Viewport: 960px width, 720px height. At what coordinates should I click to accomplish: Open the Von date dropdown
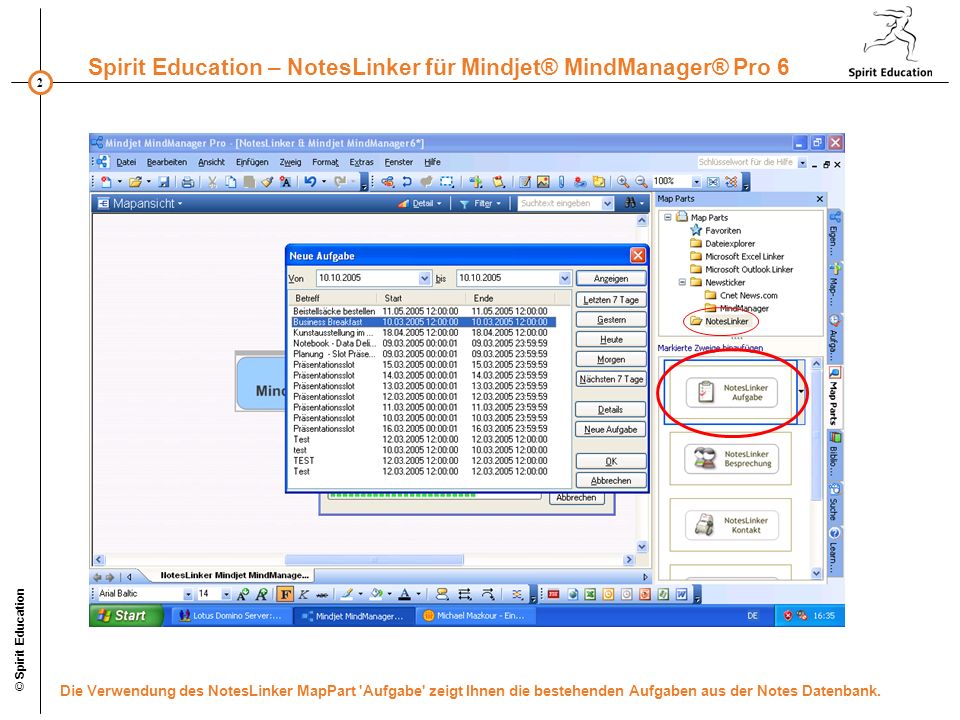pos(424,279)
